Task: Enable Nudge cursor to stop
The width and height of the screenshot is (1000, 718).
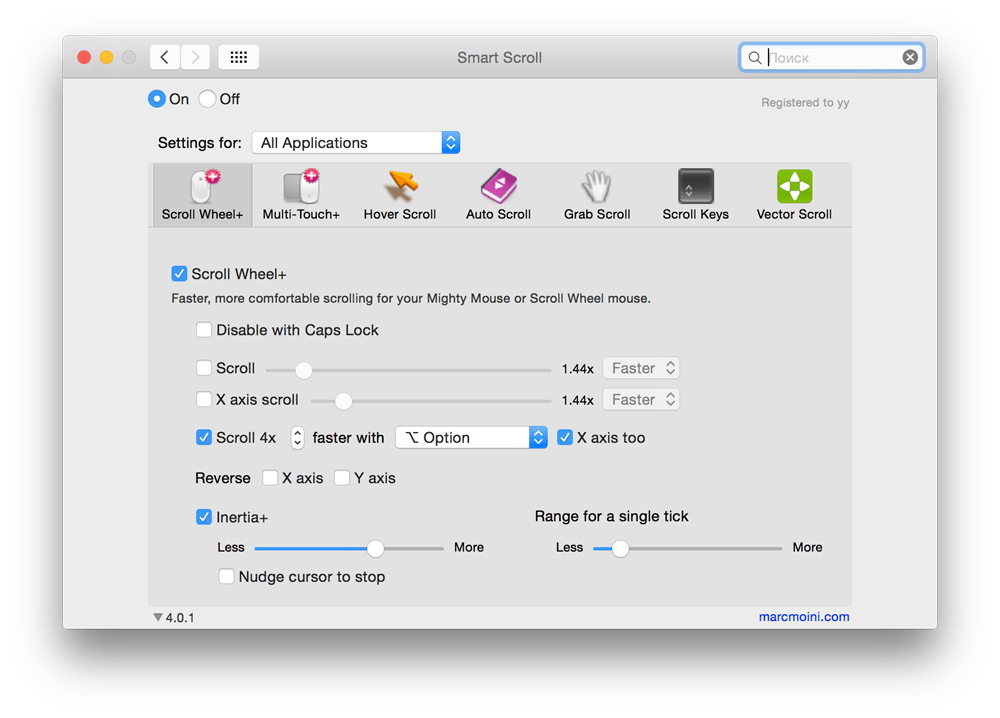Action: click(226, 576)
